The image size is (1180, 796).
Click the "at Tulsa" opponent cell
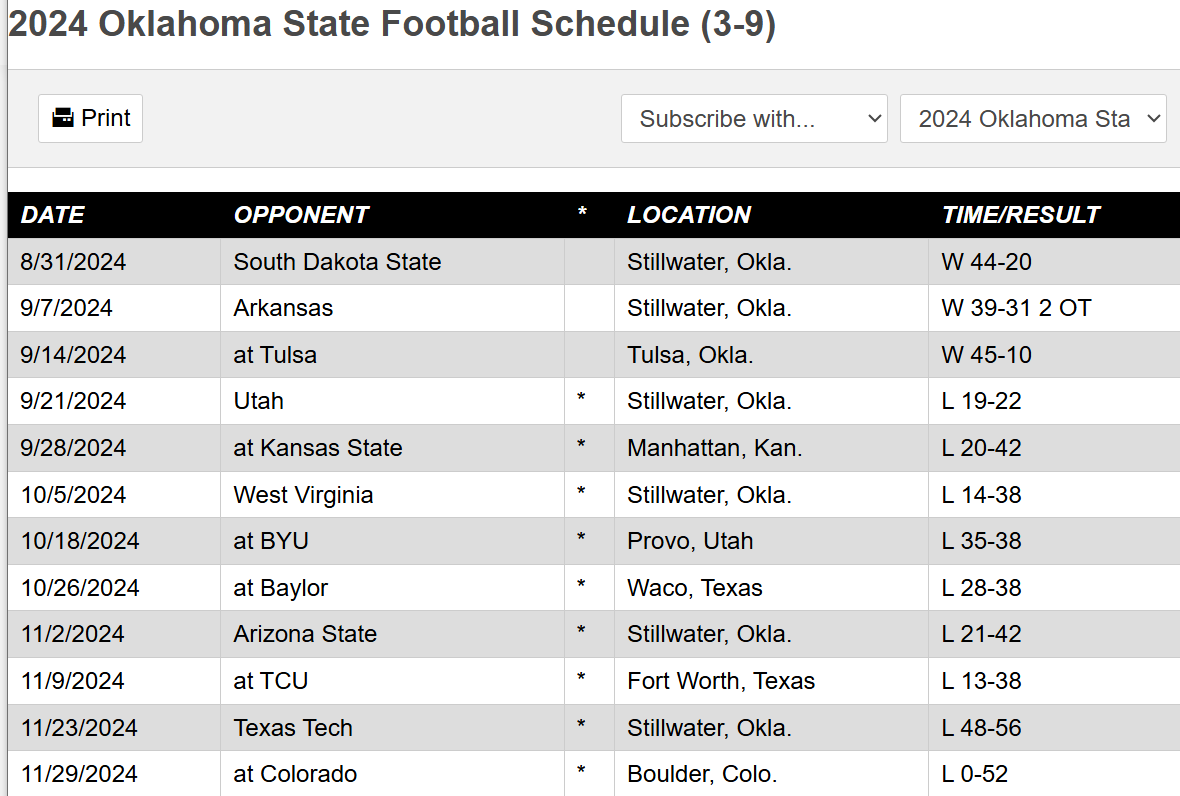[275, 355]
